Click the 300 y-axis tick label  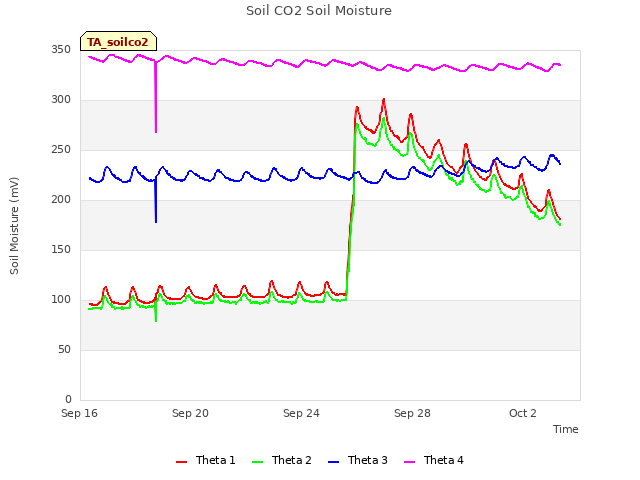pyautogui.click(x=61, y=100)
